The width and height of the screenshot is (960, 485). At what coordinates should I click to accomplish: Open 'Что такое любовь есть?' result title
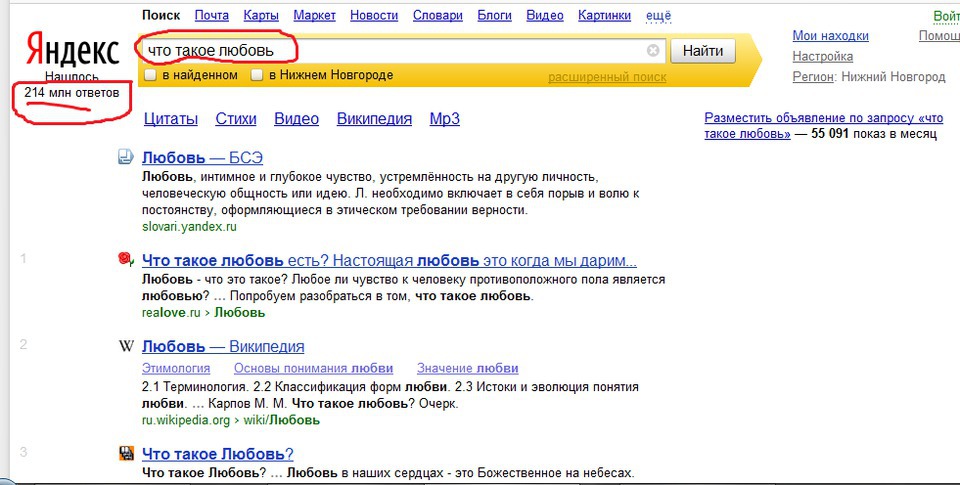(389, 261)
